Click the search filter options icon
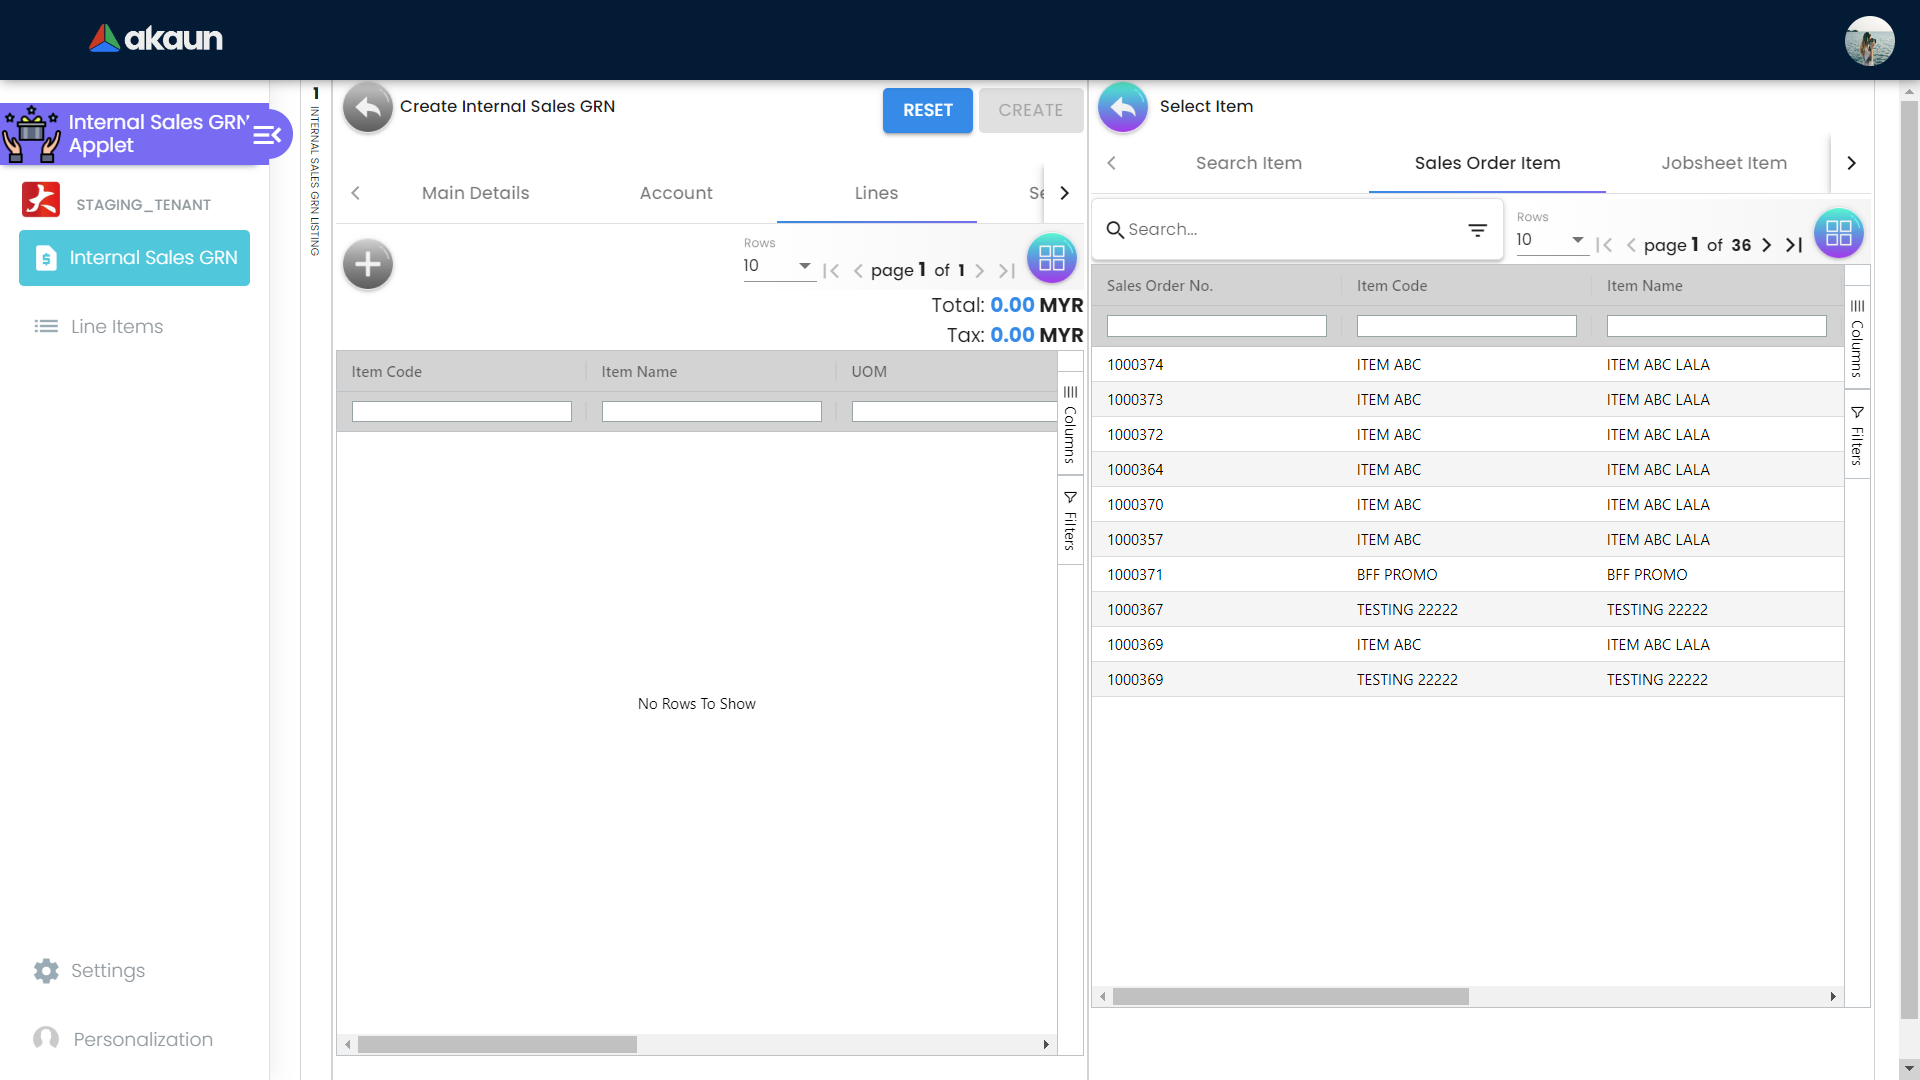The width and height of the screenshot is (1920, 1080). [1477, 230]
